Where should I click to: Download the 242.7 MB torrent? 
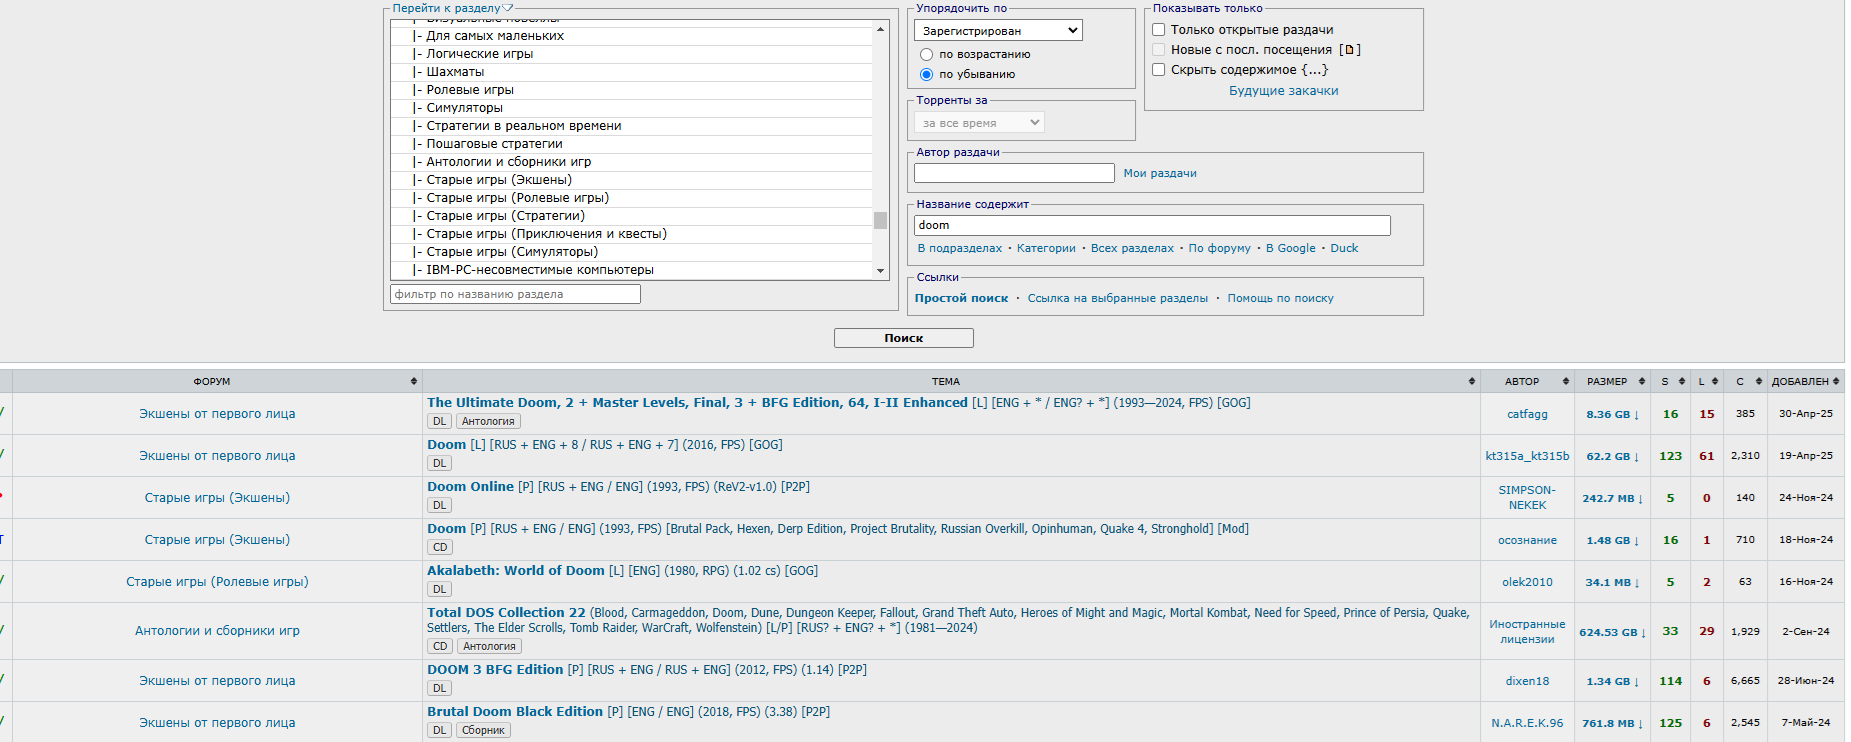pos(1612,498)
